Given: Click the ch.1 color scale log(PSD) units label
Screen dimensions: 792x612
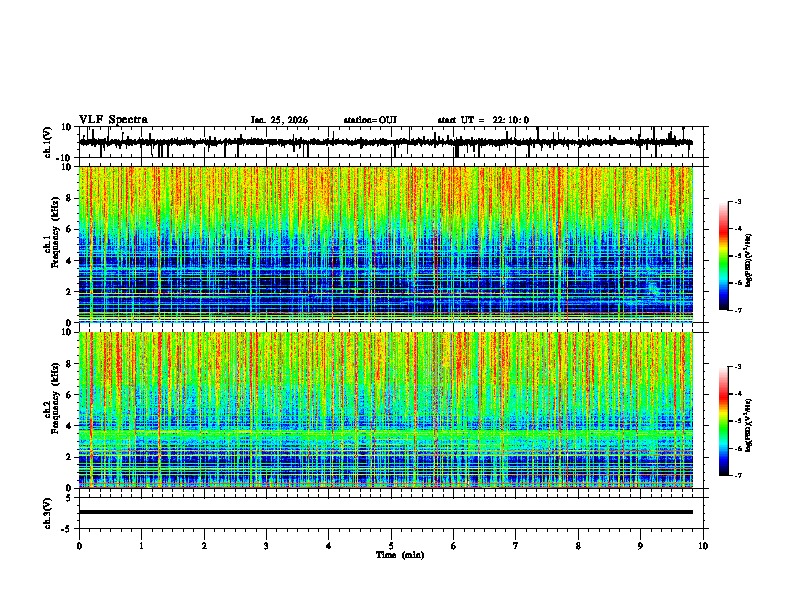Looking at the screenshot, I should coord(749,261).
